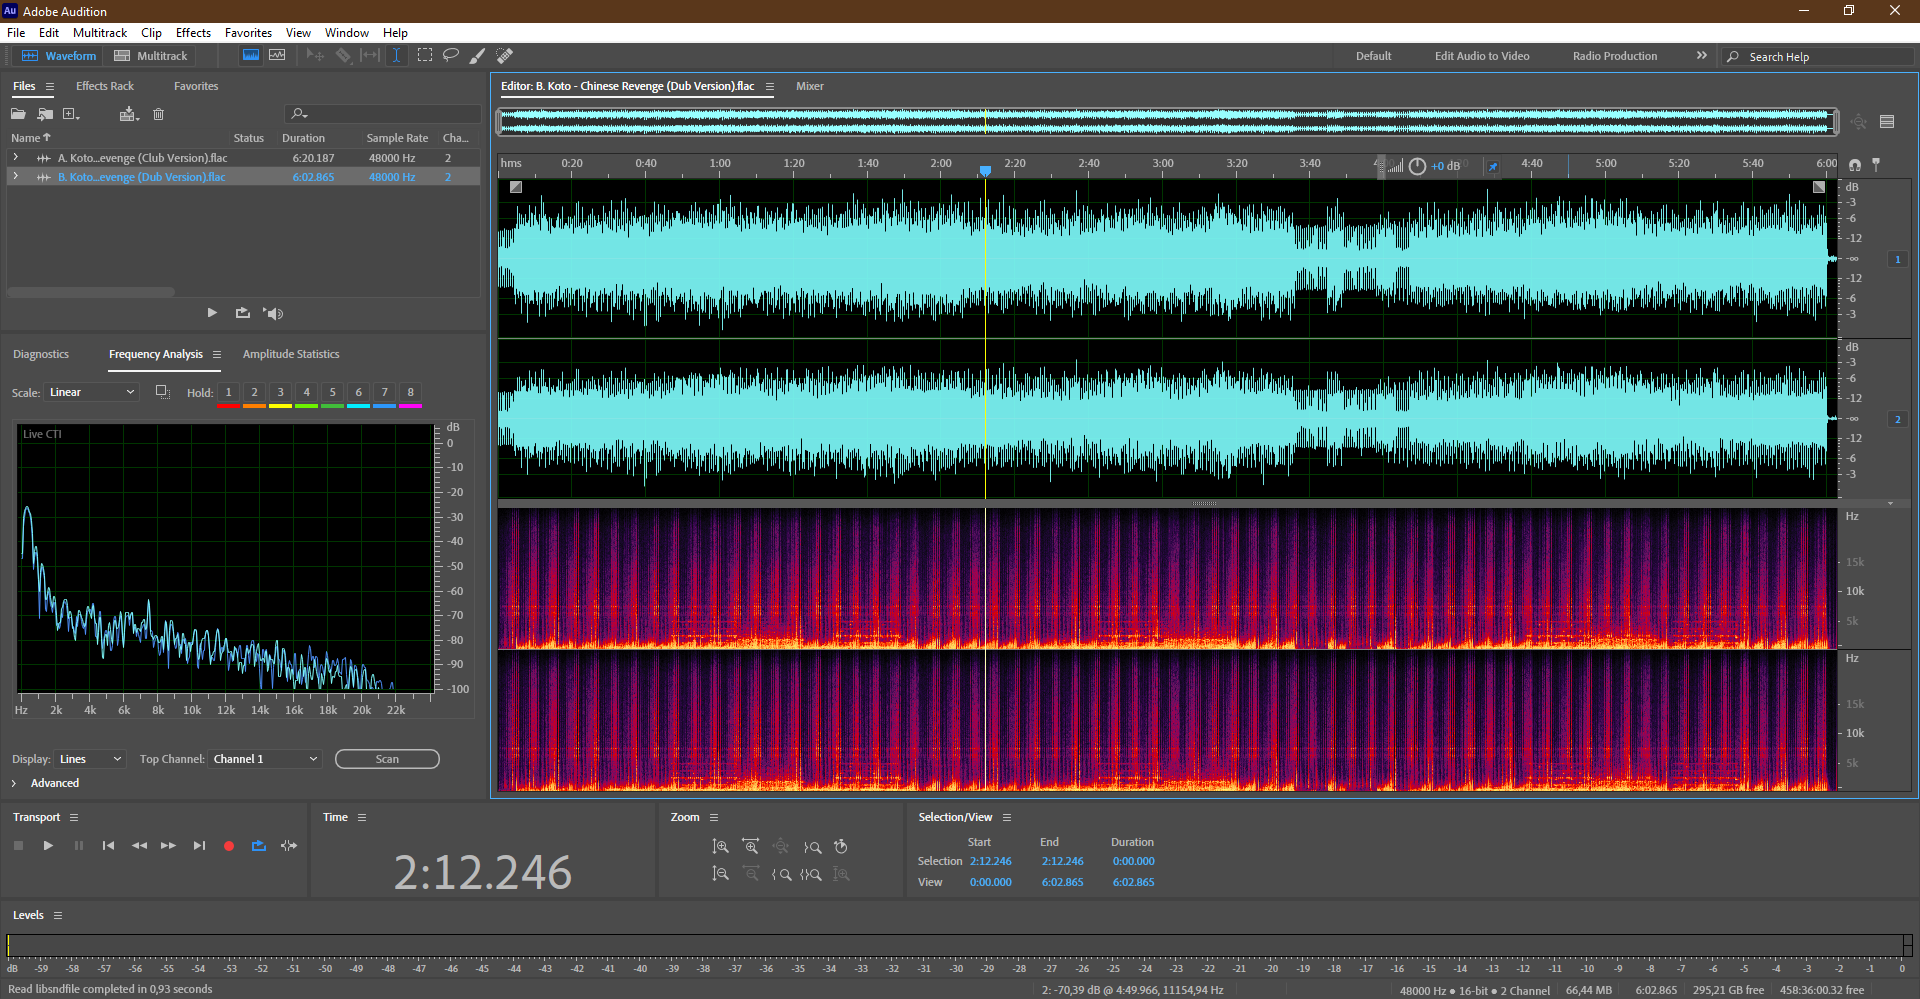The image size is (1920, 999).
Task: Expand the Advanced section
Action: point(14,784)
